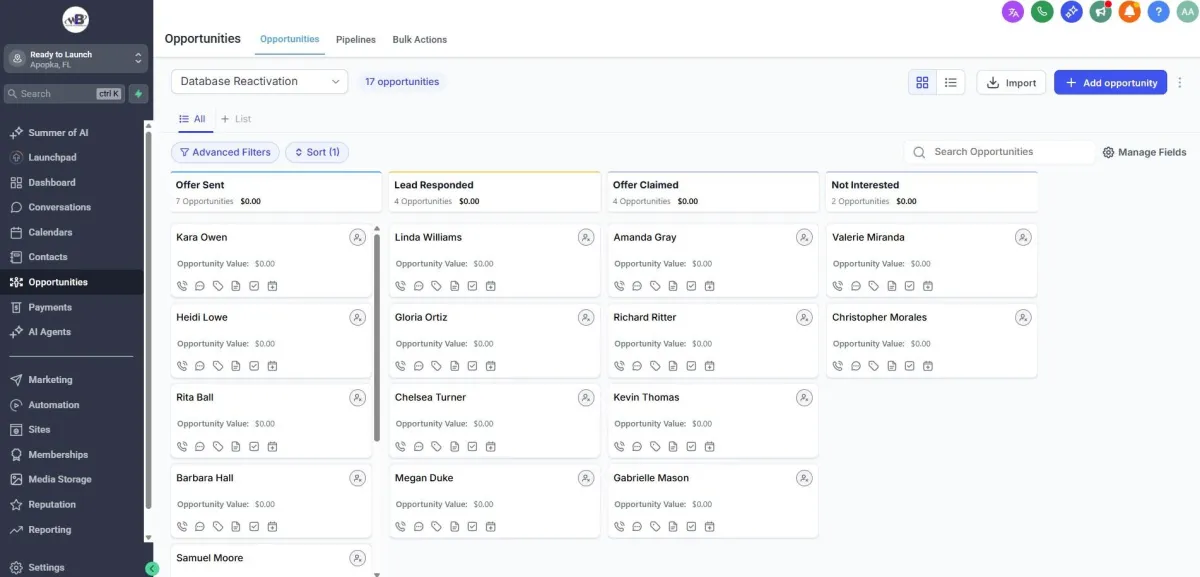
Task: Click the Add opportunity button
Action: click(x=1110, y=83)
